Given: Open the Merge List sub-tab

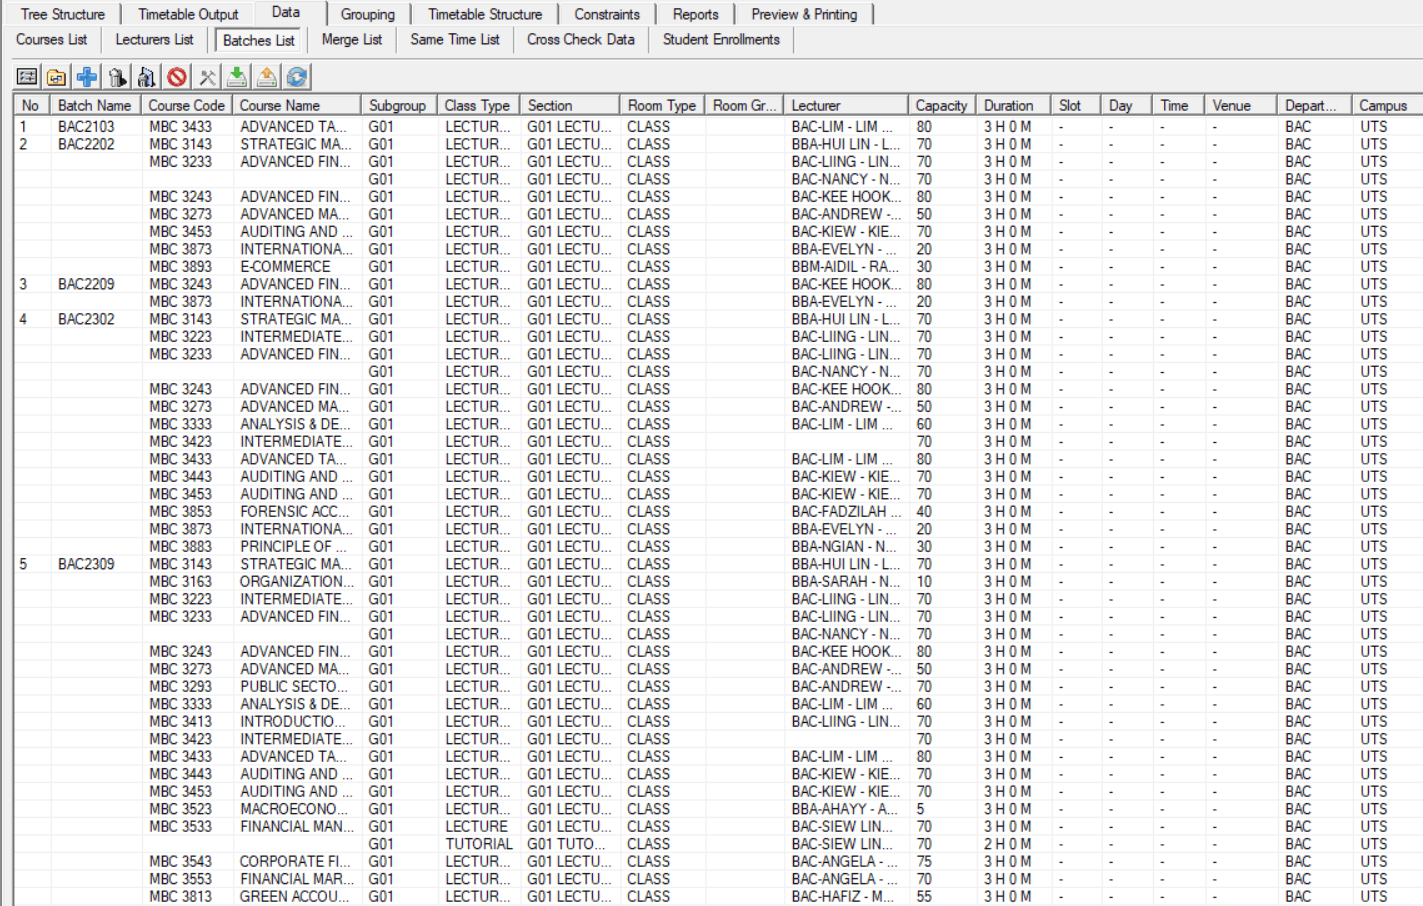Looking at the screenshot, I should (x=351, y=39).
